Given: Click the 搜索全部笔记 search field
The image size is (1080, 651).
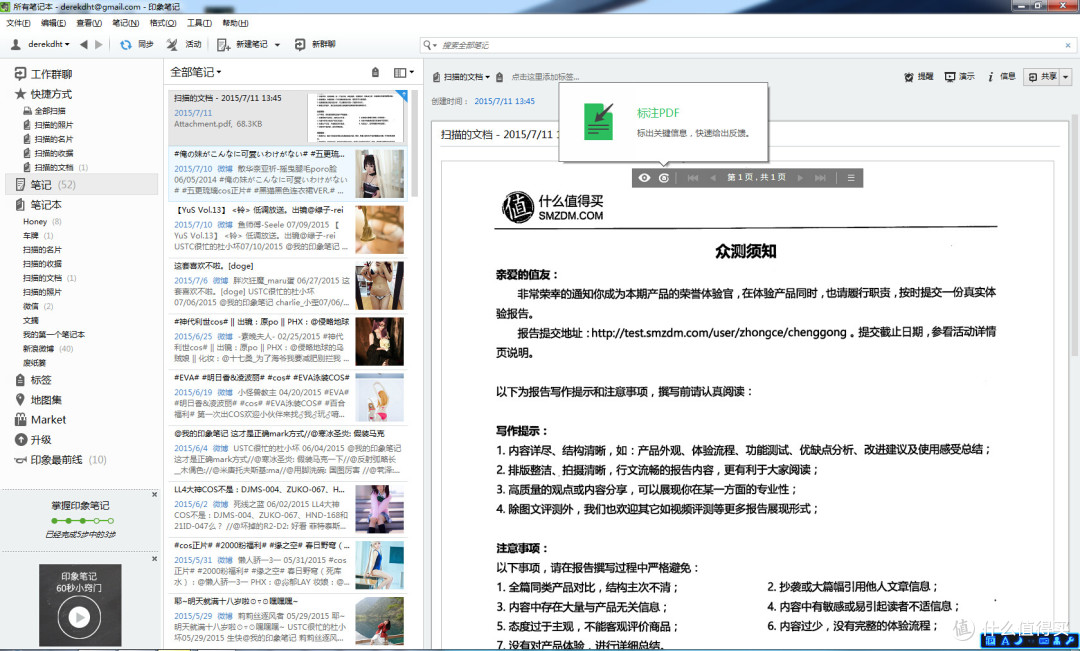Looking at the screenshot, I should (x=751, y=45).
